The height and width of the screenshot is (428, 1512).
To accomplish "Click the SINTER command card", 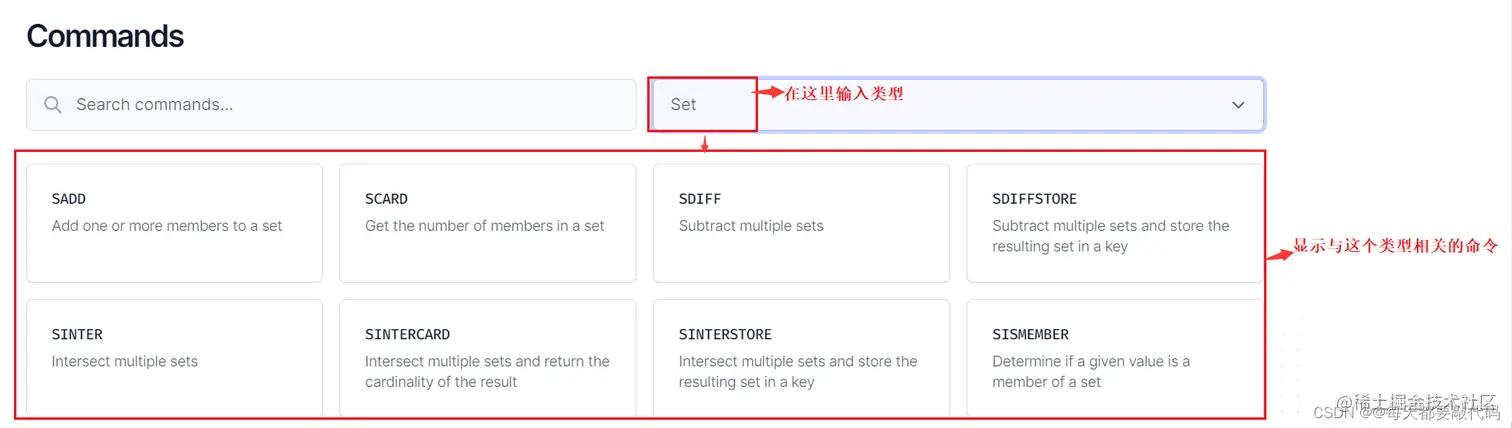I will (174, 357).
